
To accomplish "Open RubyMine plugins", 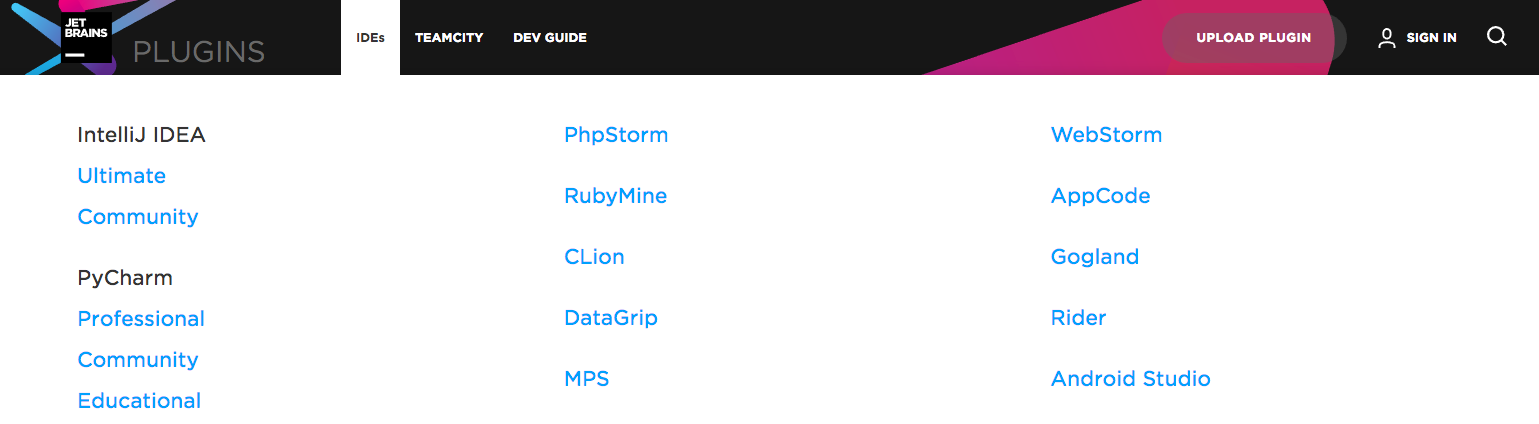I will pos(616,196).
